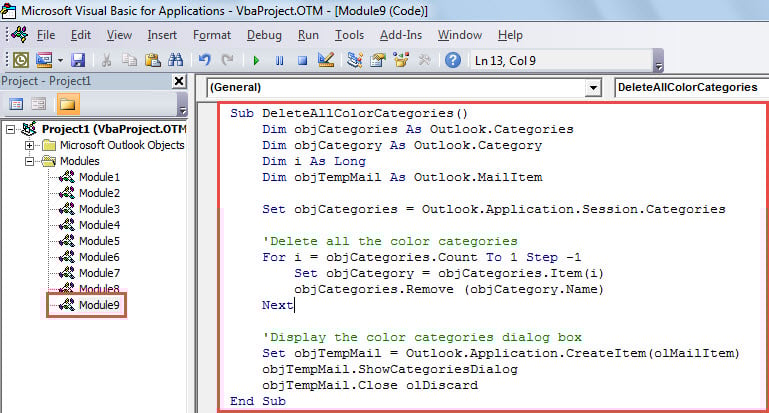
Task: Open the Window menu
Action: pyautogui.click(x=460, y=35)
